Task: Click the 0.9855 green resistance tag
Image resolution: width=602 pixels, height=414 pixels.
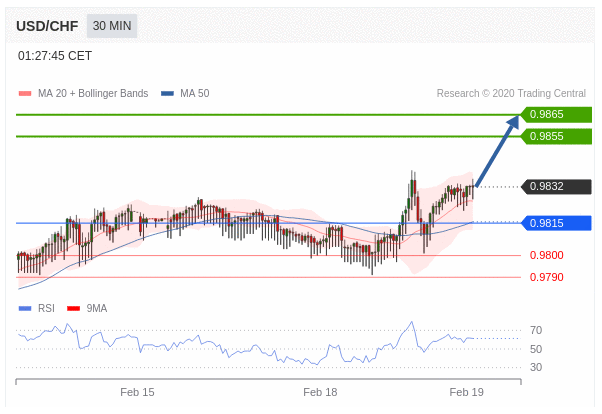Action: click(556, 136)
